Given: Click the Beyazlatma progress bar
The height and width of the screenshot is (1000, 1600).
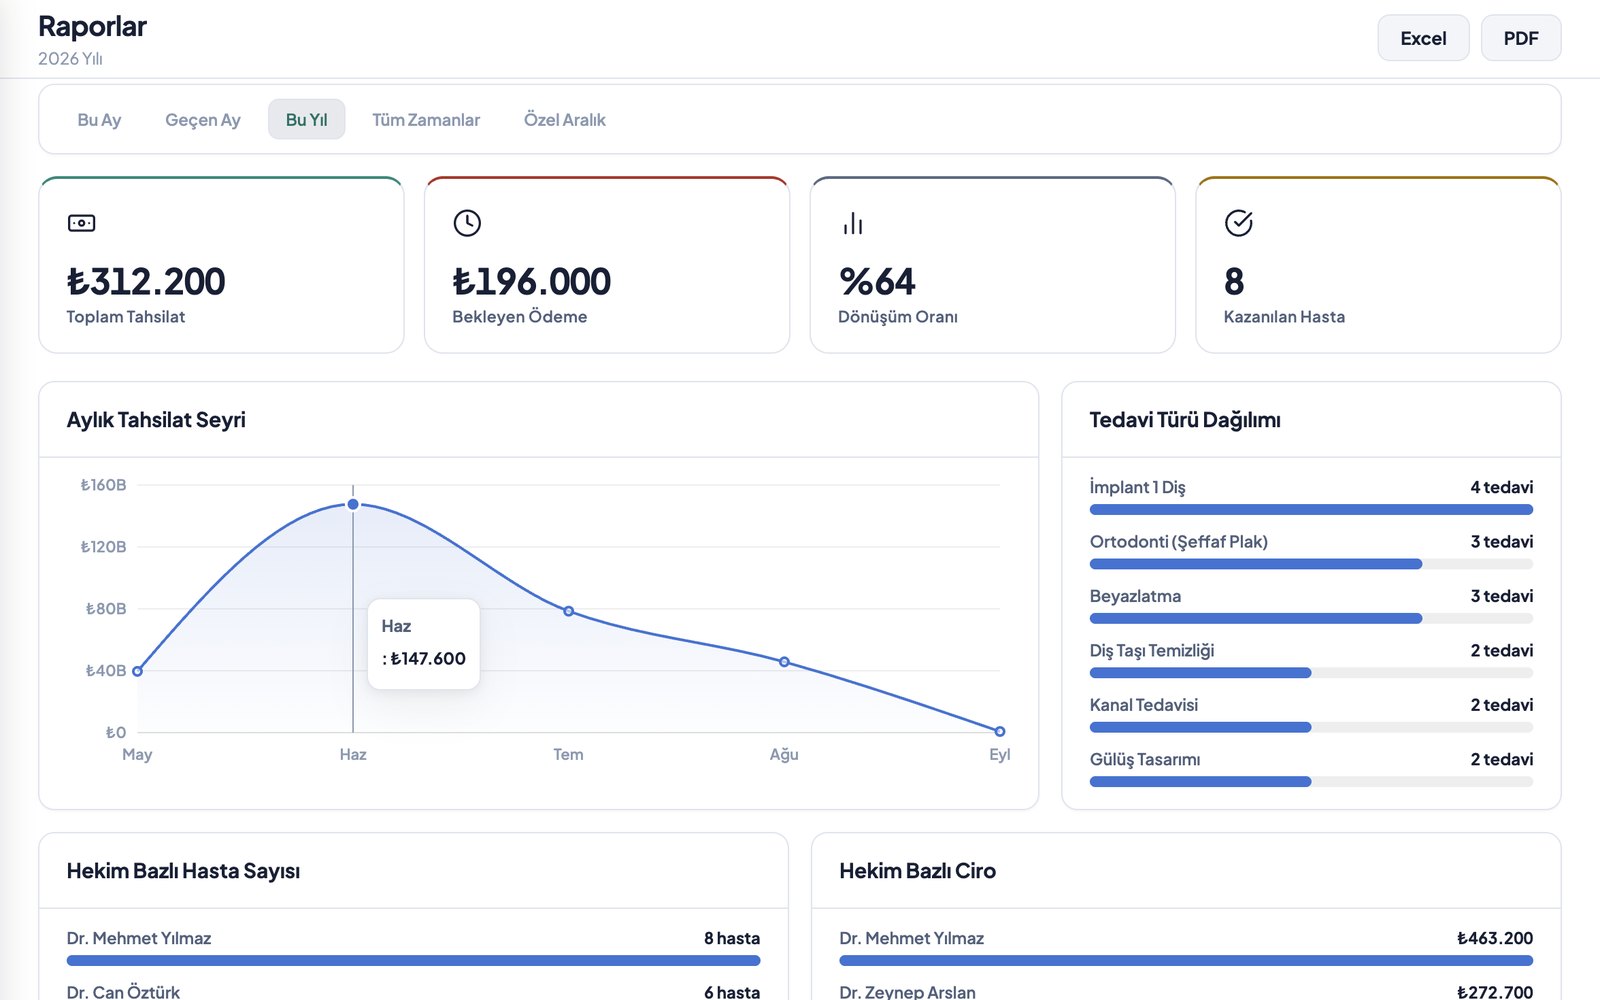Looking at the screenshot, I should tap(1311, 619).
